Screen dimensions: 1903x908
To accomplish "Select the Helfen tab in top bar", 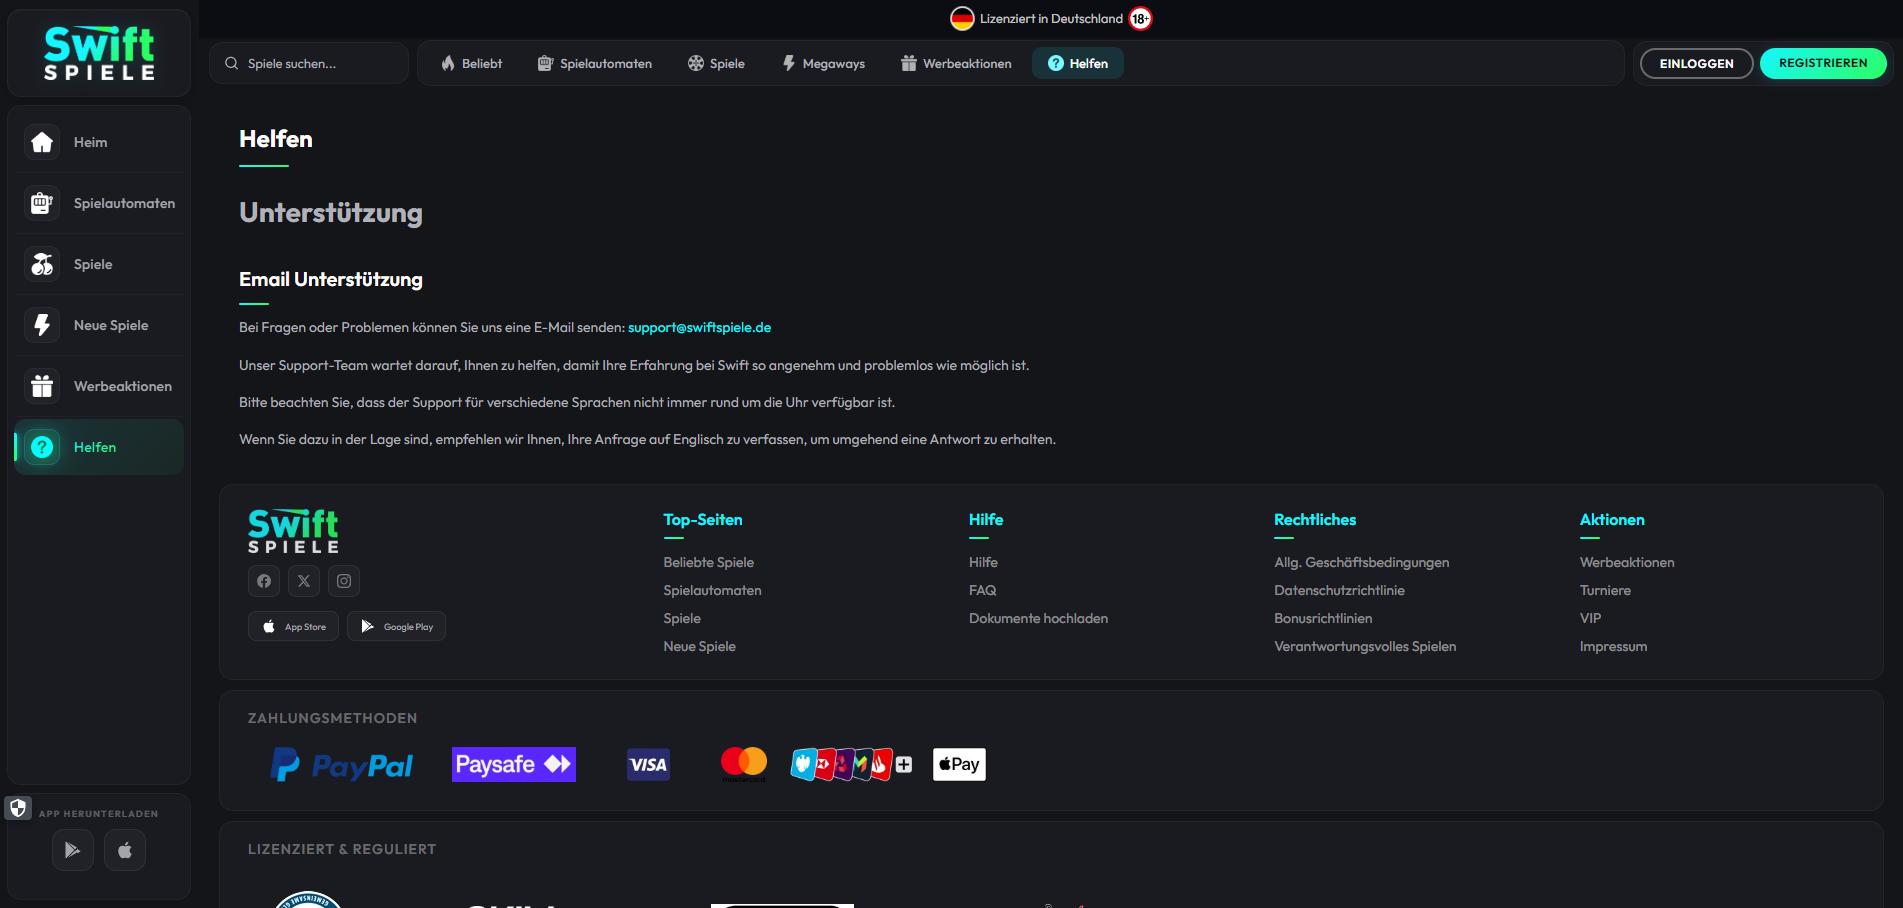I will click(1078, 63).
